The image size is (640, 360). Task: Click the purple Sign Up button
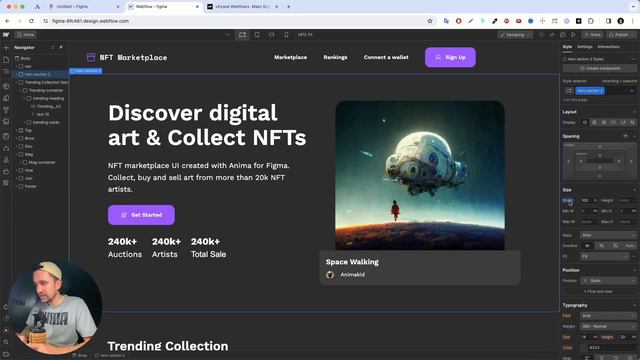[450, 58]
